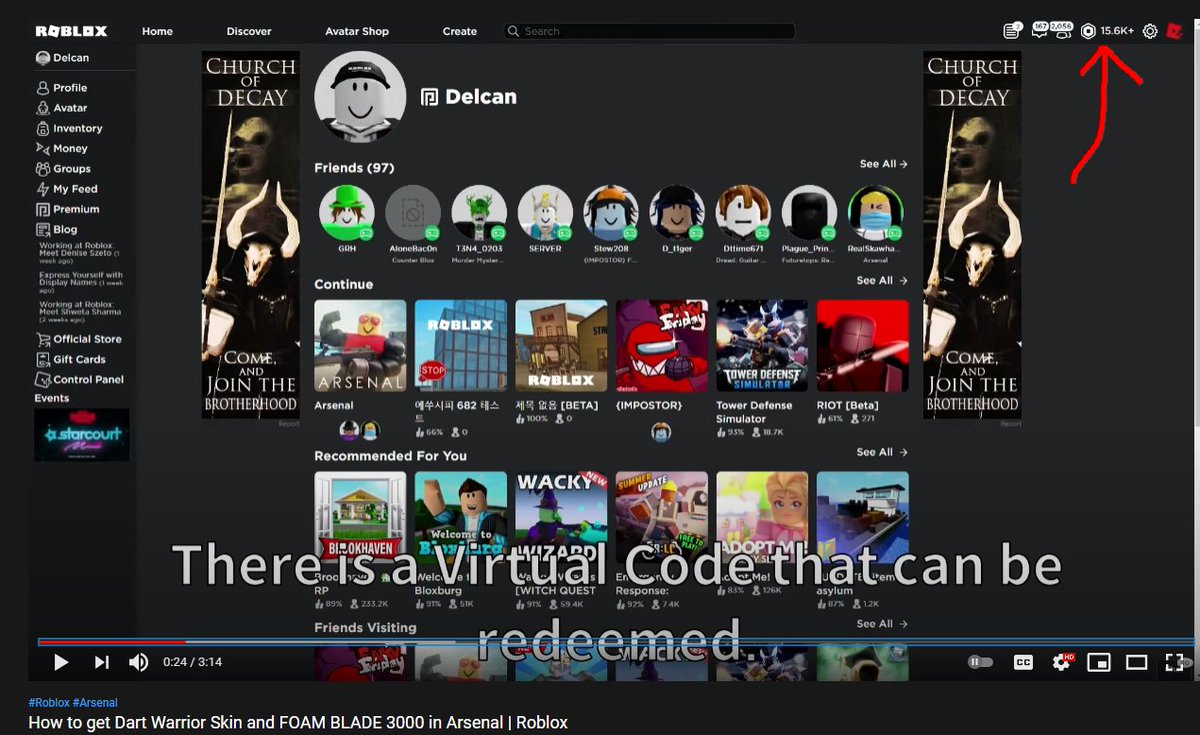1200x735 pixels.
Task: Open the Arsenal game thumbnail
Action: tap(360, 346)
